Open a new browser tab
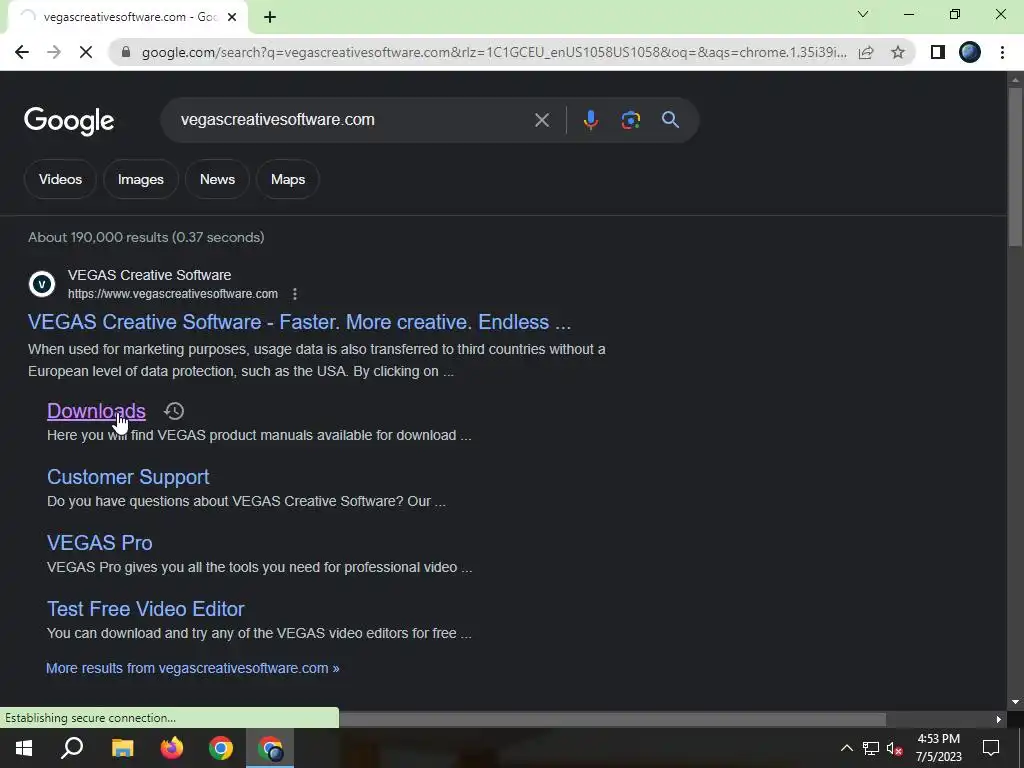The image size is (1024, 768). coord(270,17)
